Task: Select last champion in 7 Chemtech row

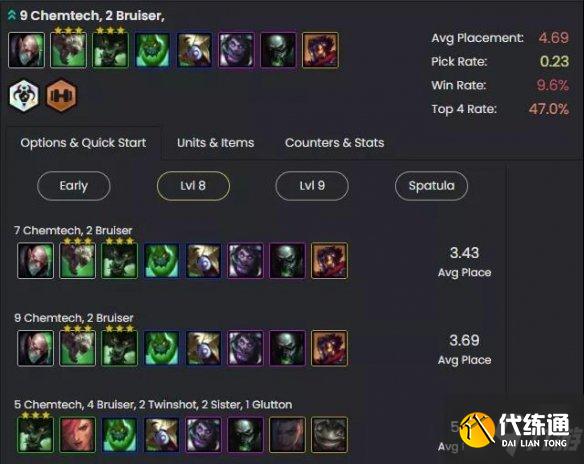Action: [330, 261]
